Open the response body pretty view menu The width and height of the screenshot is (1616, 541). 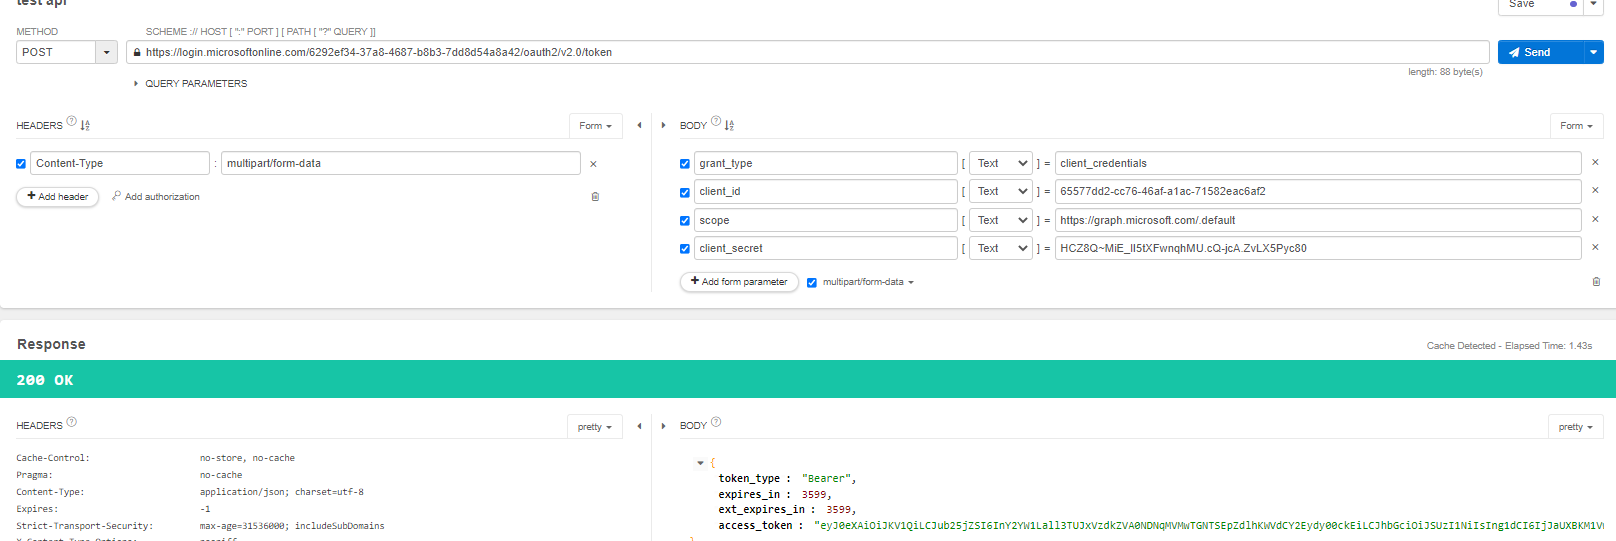[x=1575, y=427]
